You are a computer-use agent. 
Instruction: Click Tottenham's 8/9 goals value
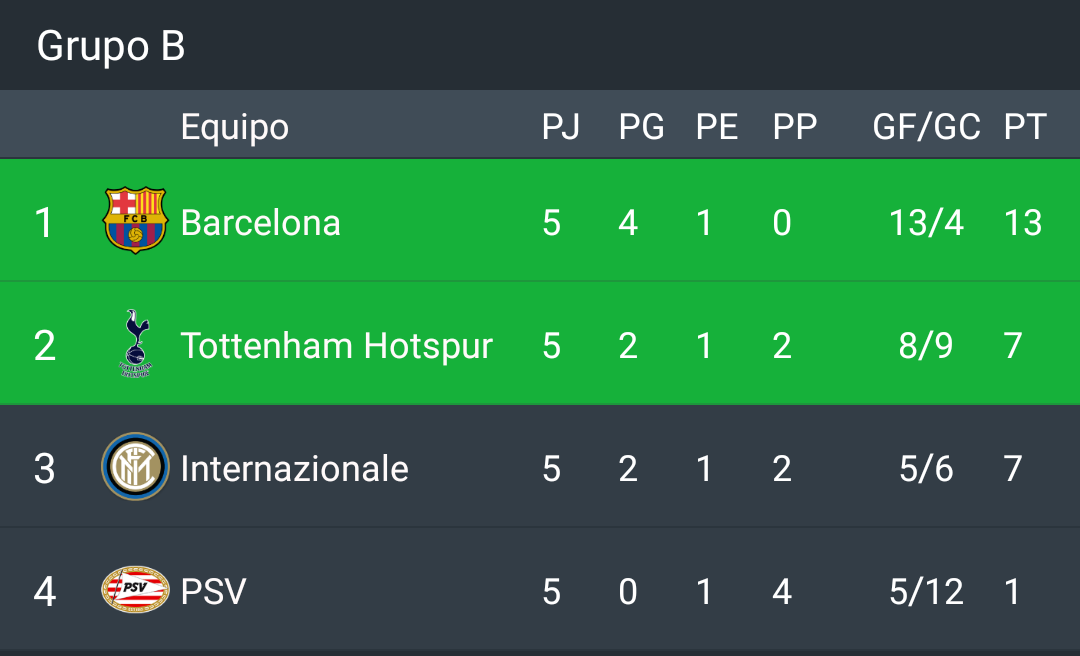coord(926,346)
